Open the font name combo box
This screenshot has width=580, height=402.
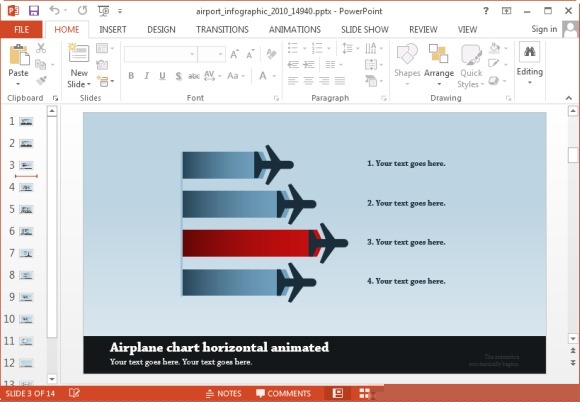[160, 54]
